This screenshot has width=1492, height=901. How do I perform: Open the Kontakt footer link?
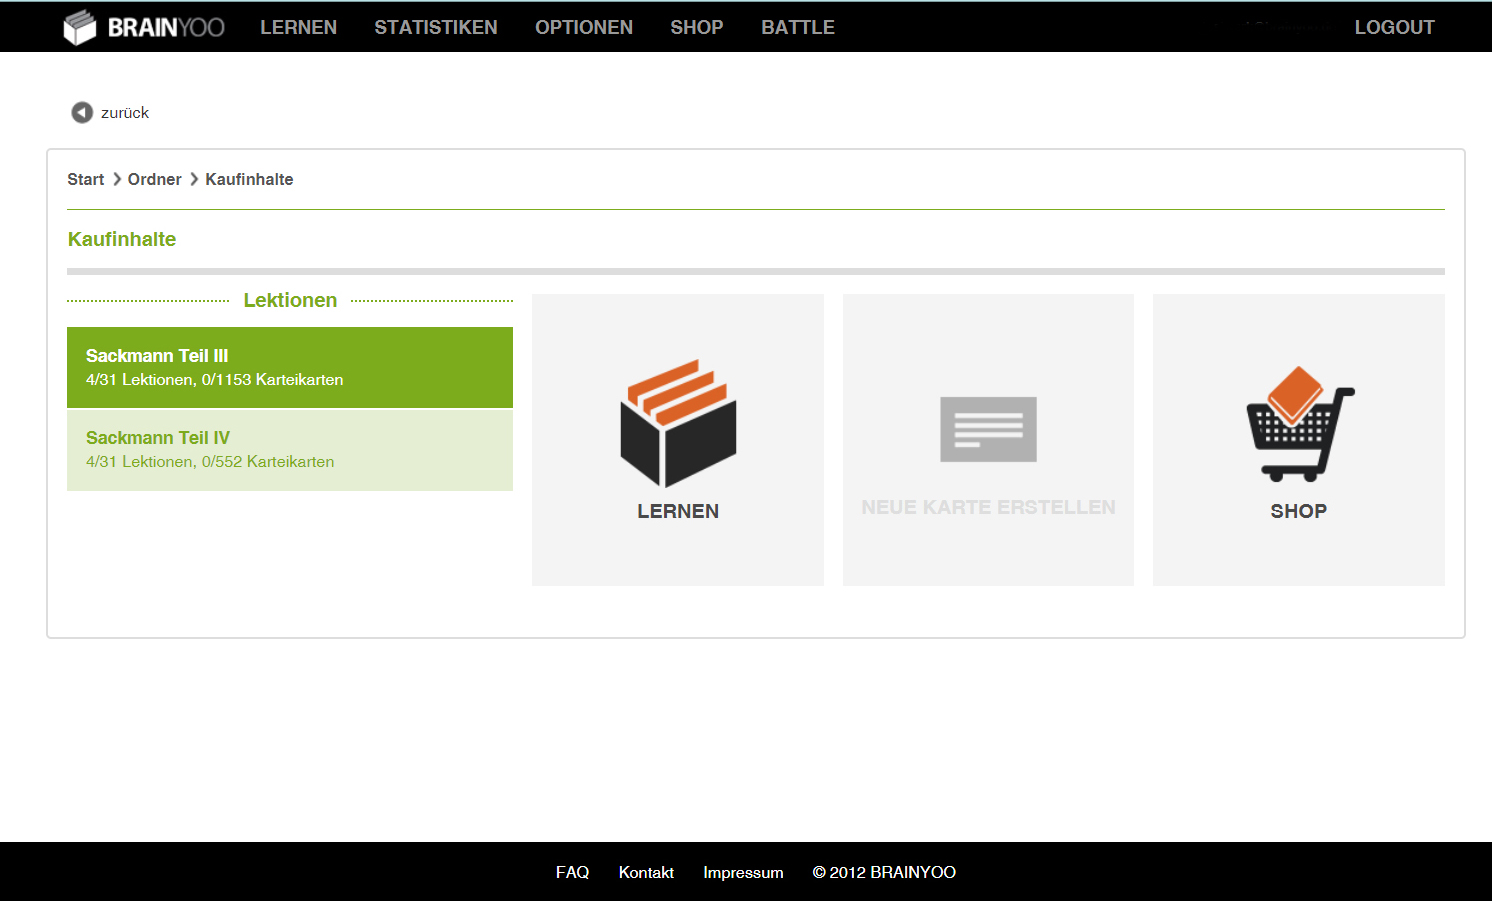[x=646, y=872]
